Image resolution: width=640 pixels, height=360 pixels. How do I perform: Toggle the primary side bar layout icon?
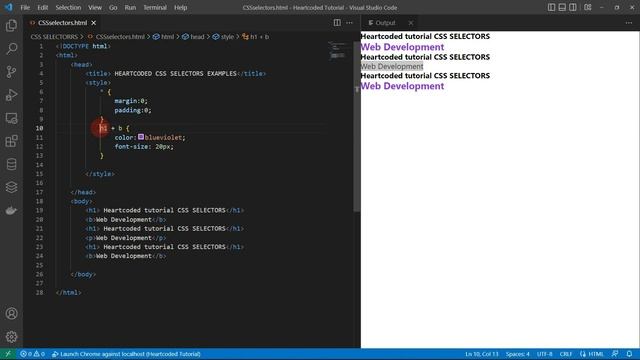pos(551,7)
